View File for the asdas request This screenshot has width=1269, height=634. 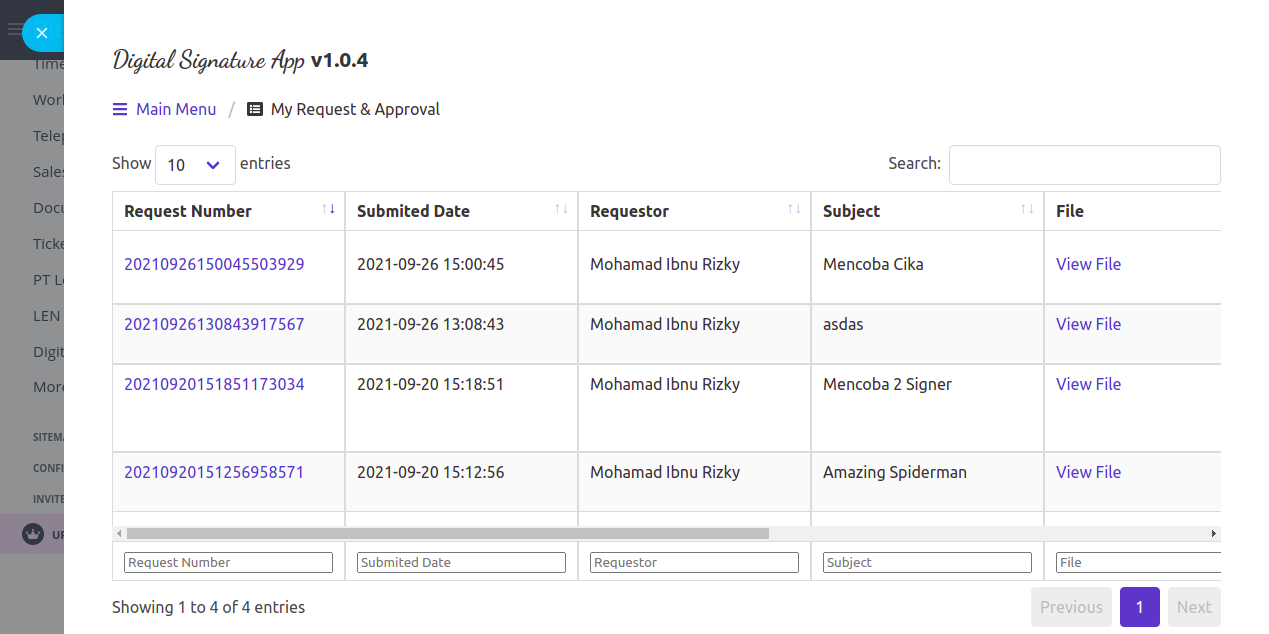pos(1088,324)
